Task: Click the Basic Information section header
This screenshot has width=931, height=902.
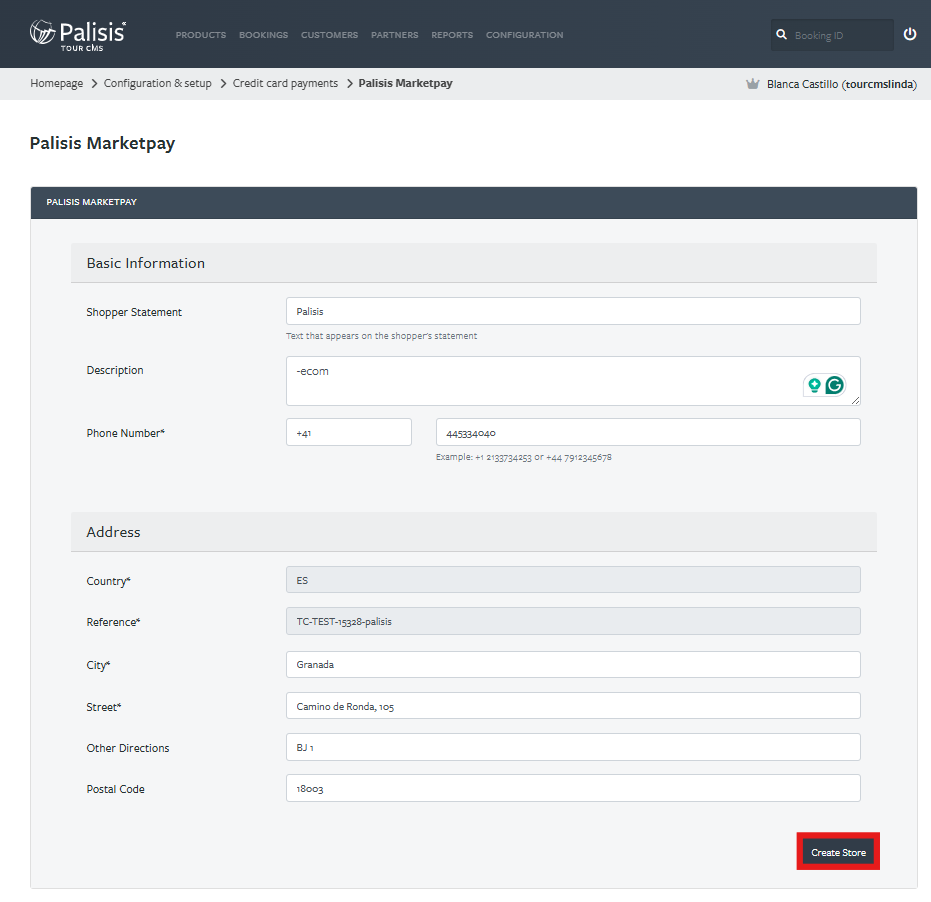Action: pyautogui.click(x=474, y=263)
